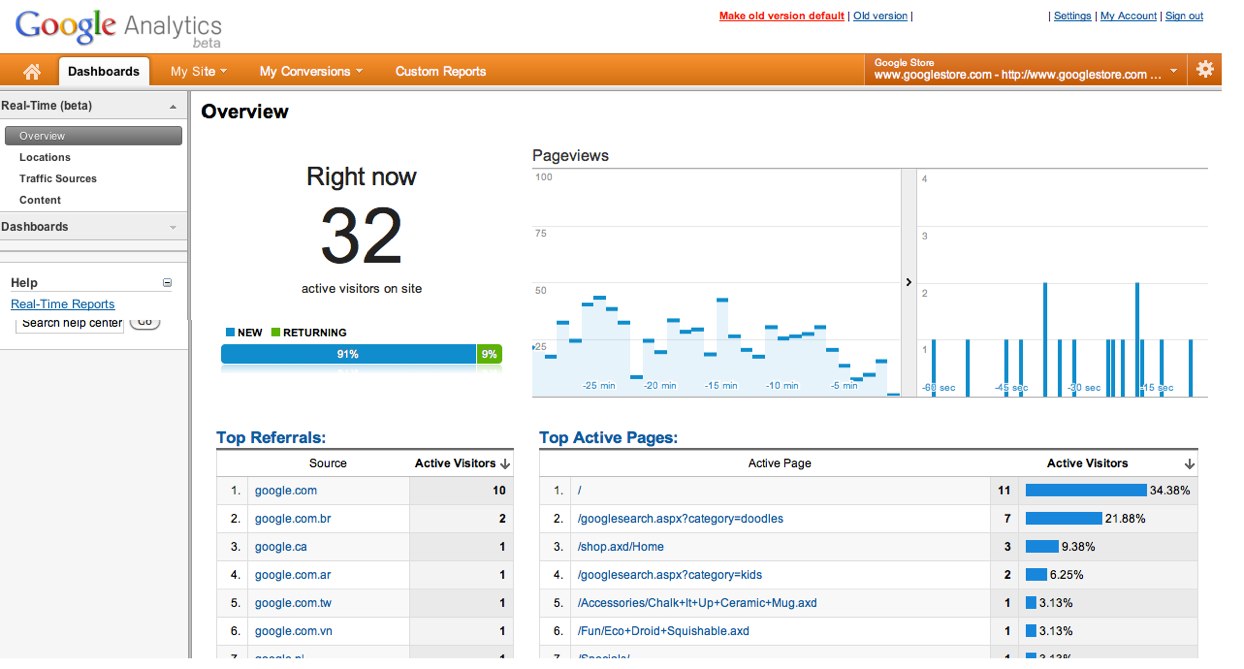Open the Real-Time Reports help link
The width and height of the screenshot is (1244, 669).
point(63,304)
